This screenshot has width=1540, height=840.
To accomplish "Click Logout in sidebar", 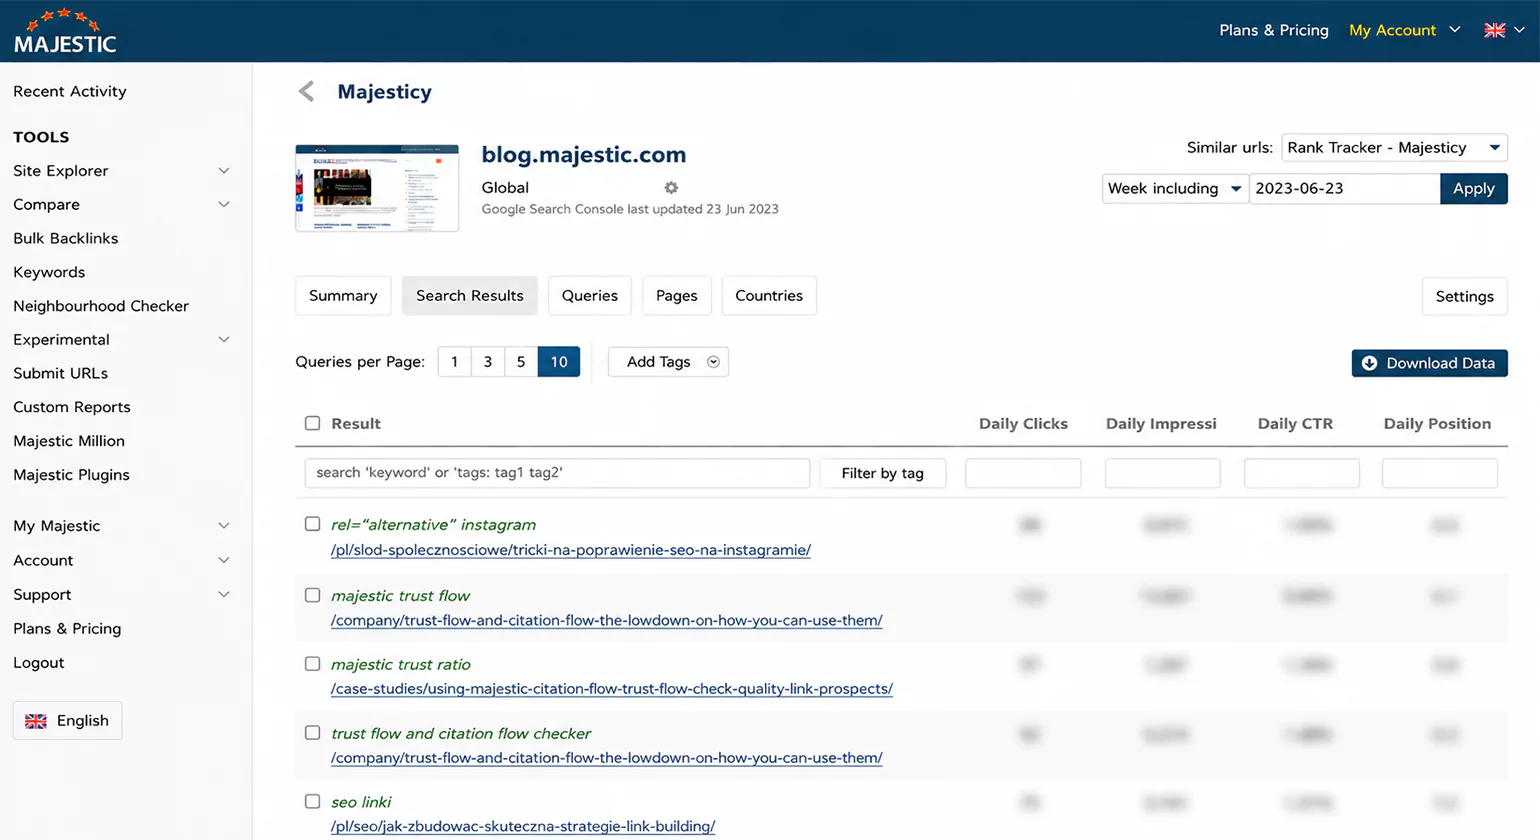I will [39, 662].
